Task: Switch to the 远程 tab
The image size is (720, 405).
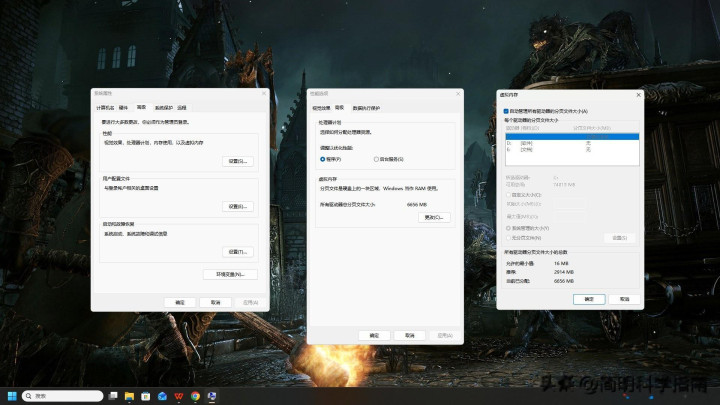Action: pyautogui.click(x=182, y=106)
